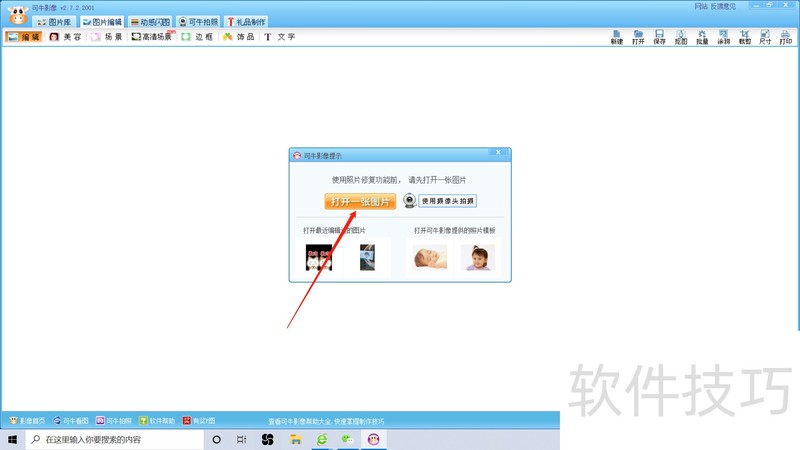
Task: Click the 打印 print icon
Action: coord(786,37)
